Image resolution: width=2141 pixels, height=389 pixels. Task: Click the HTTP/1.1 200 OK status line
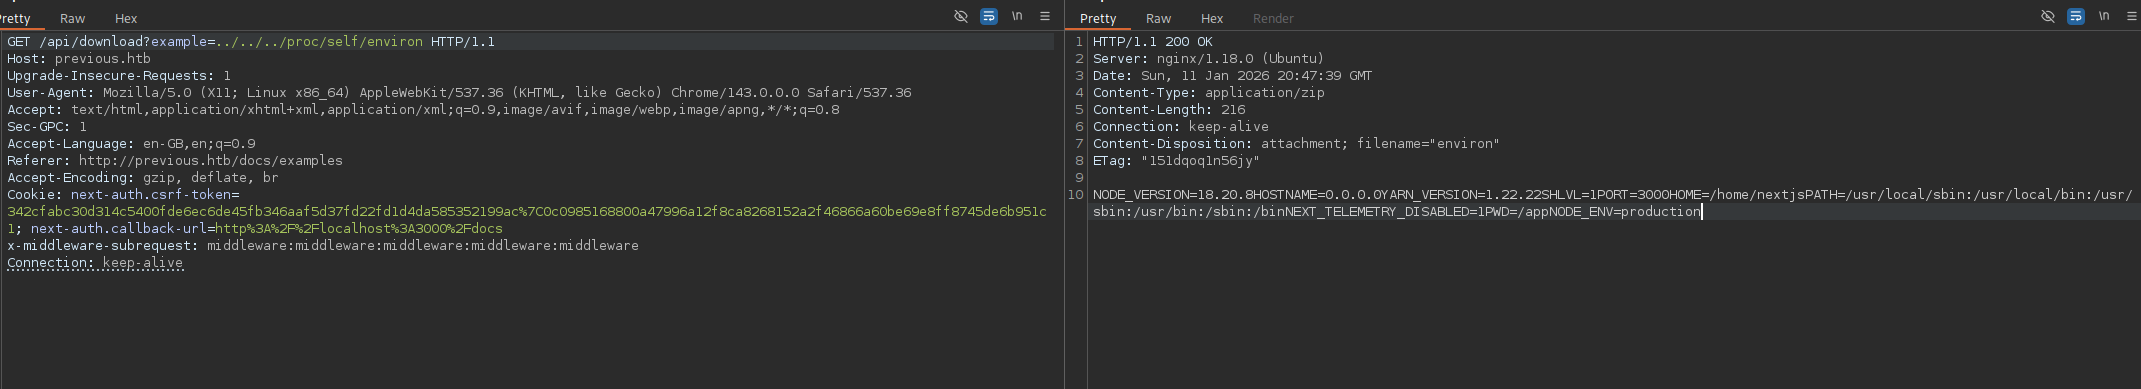[x=1152, y=42]
